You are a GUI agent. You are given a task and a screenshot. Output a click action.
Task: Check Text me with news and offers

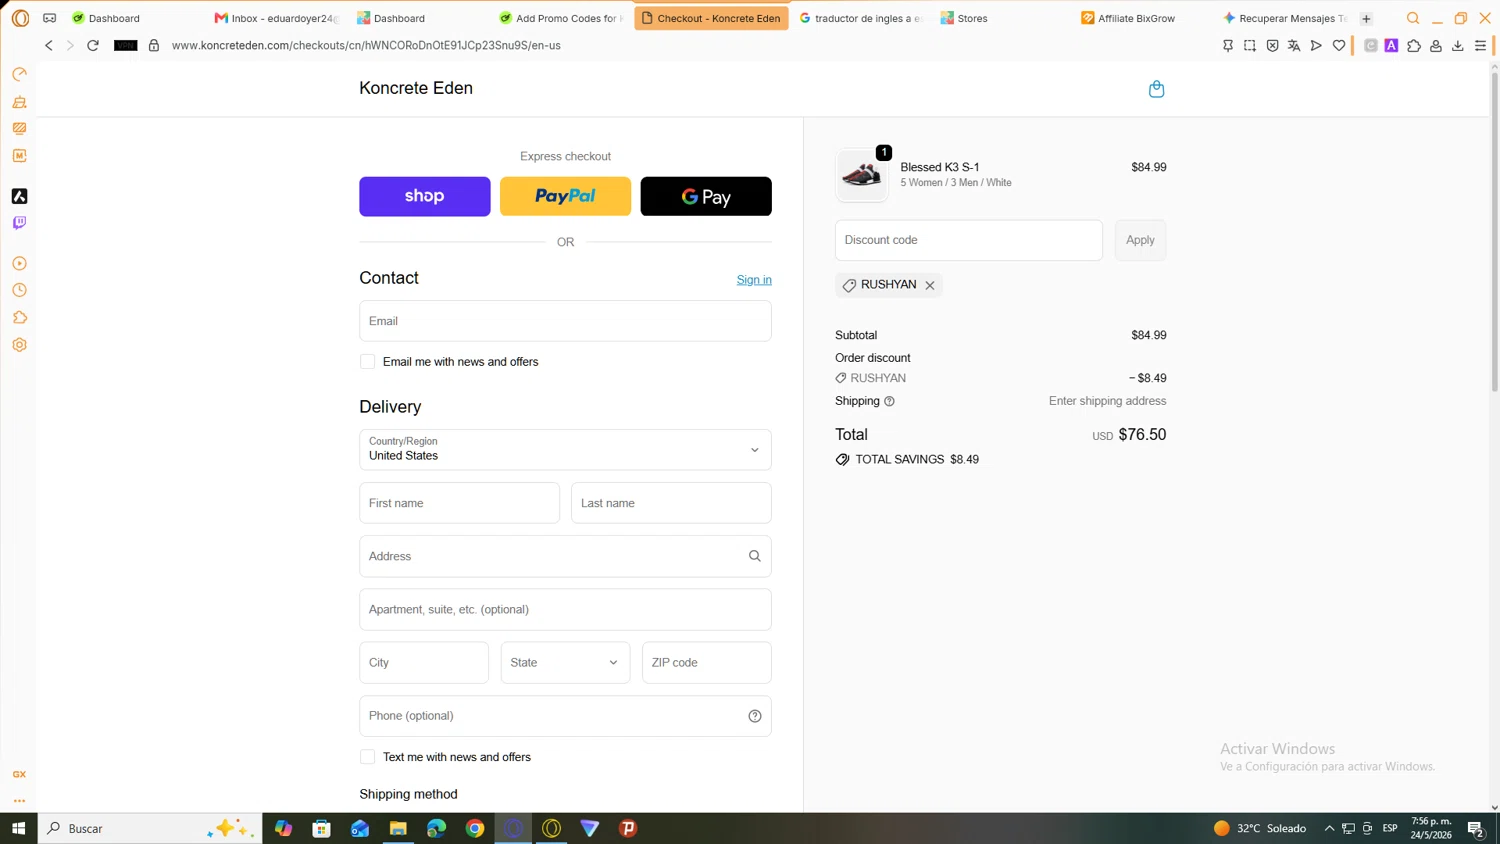point(368,757)
